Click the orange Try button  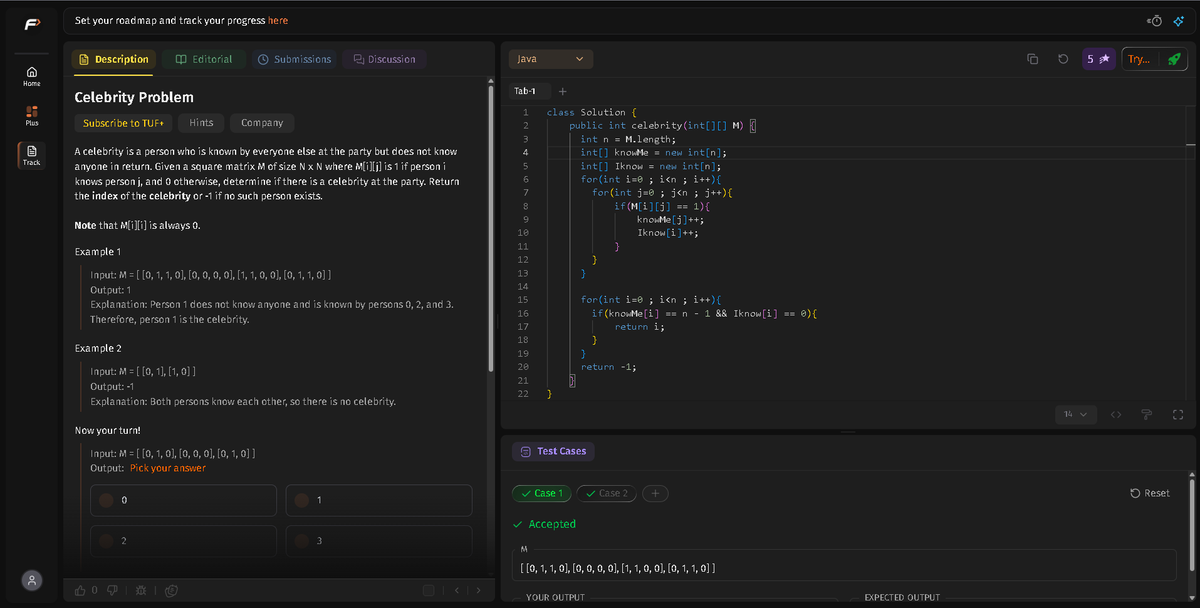1139,59
